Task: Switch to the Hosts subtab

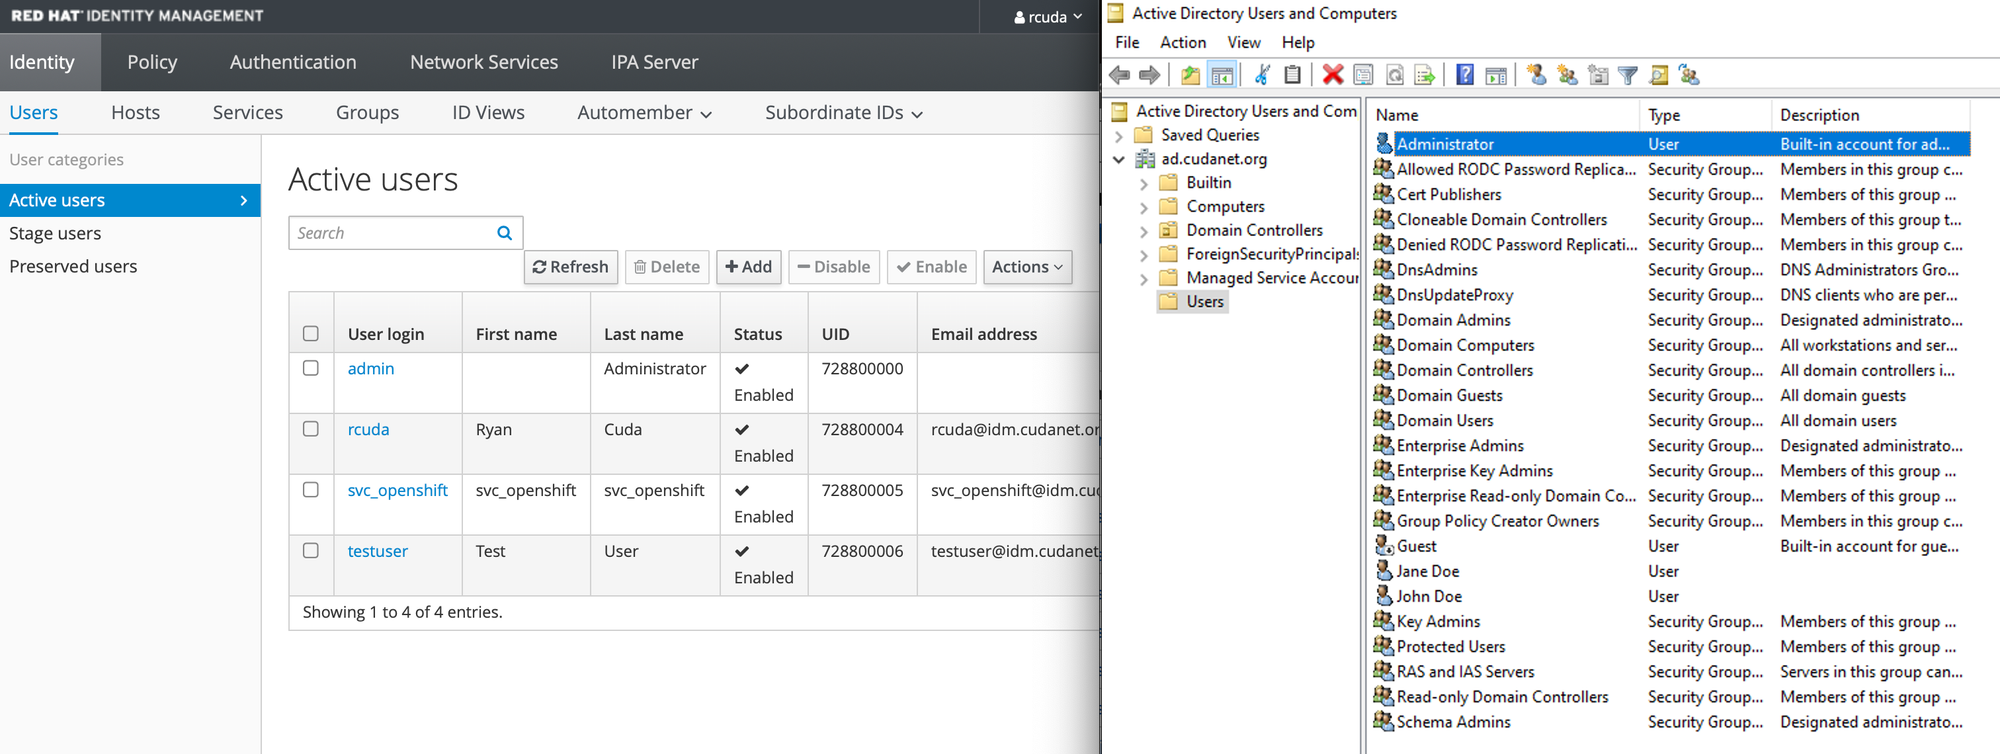Action: tap(136, 113)
